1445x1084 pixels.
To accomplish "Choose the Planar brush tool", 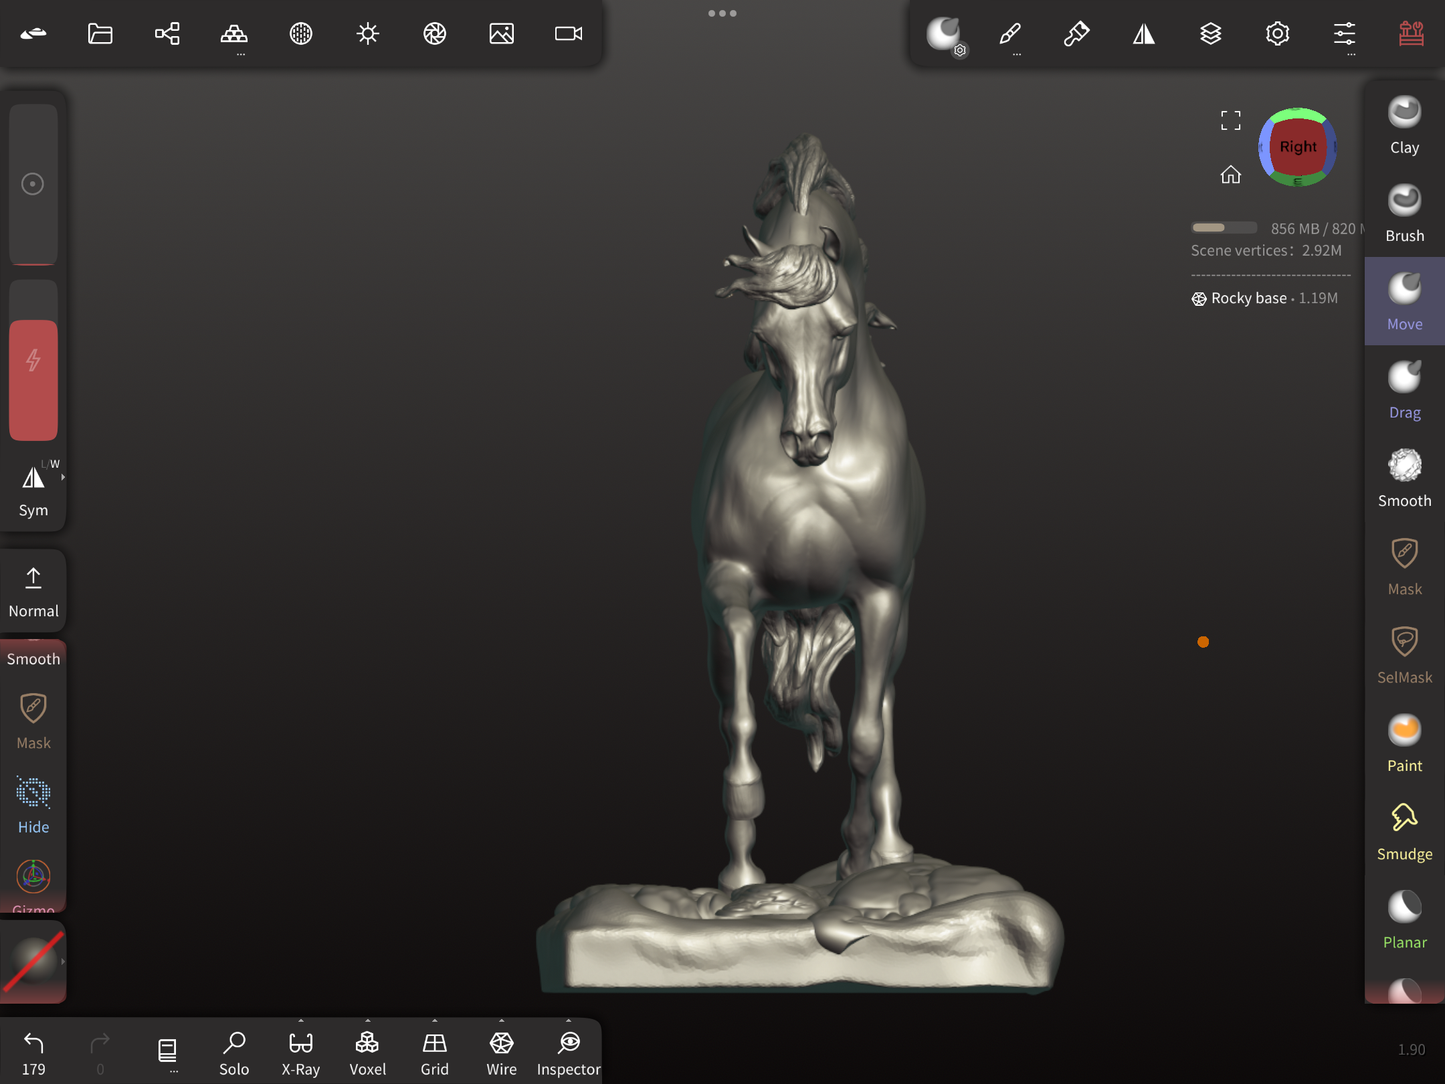I will point(1404,919).
